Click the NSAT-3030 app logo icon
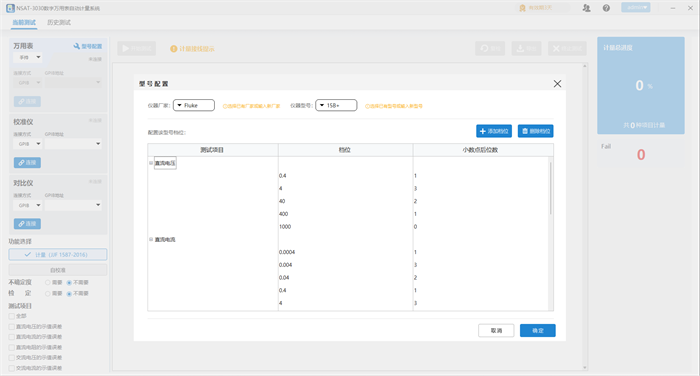The height and width of the screenshot is (376, 700). point(10,8)
